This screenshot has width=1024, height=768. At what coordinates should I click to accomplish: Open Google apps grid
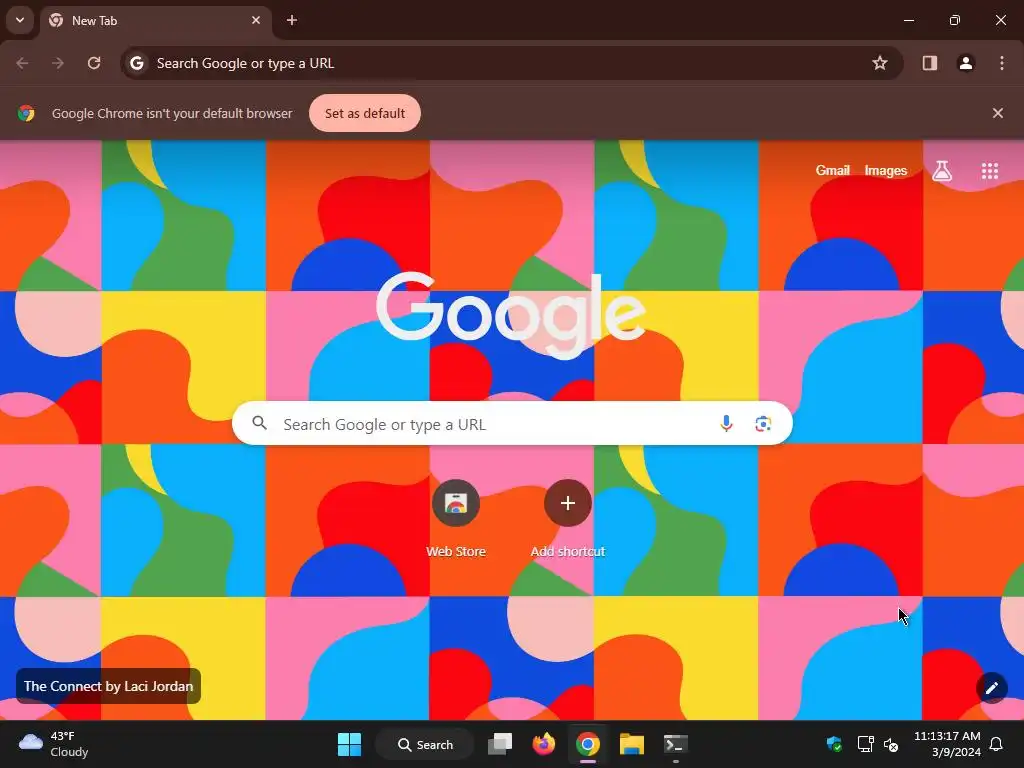[x=990, y=170]
